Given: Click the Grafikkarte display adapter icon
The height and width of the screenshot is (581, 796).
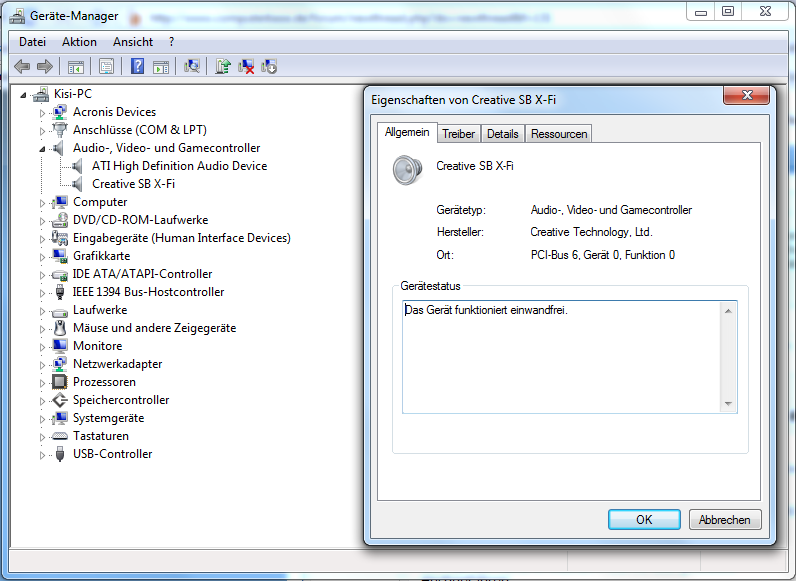Looking at the screenshot, I should click(60, 256).
